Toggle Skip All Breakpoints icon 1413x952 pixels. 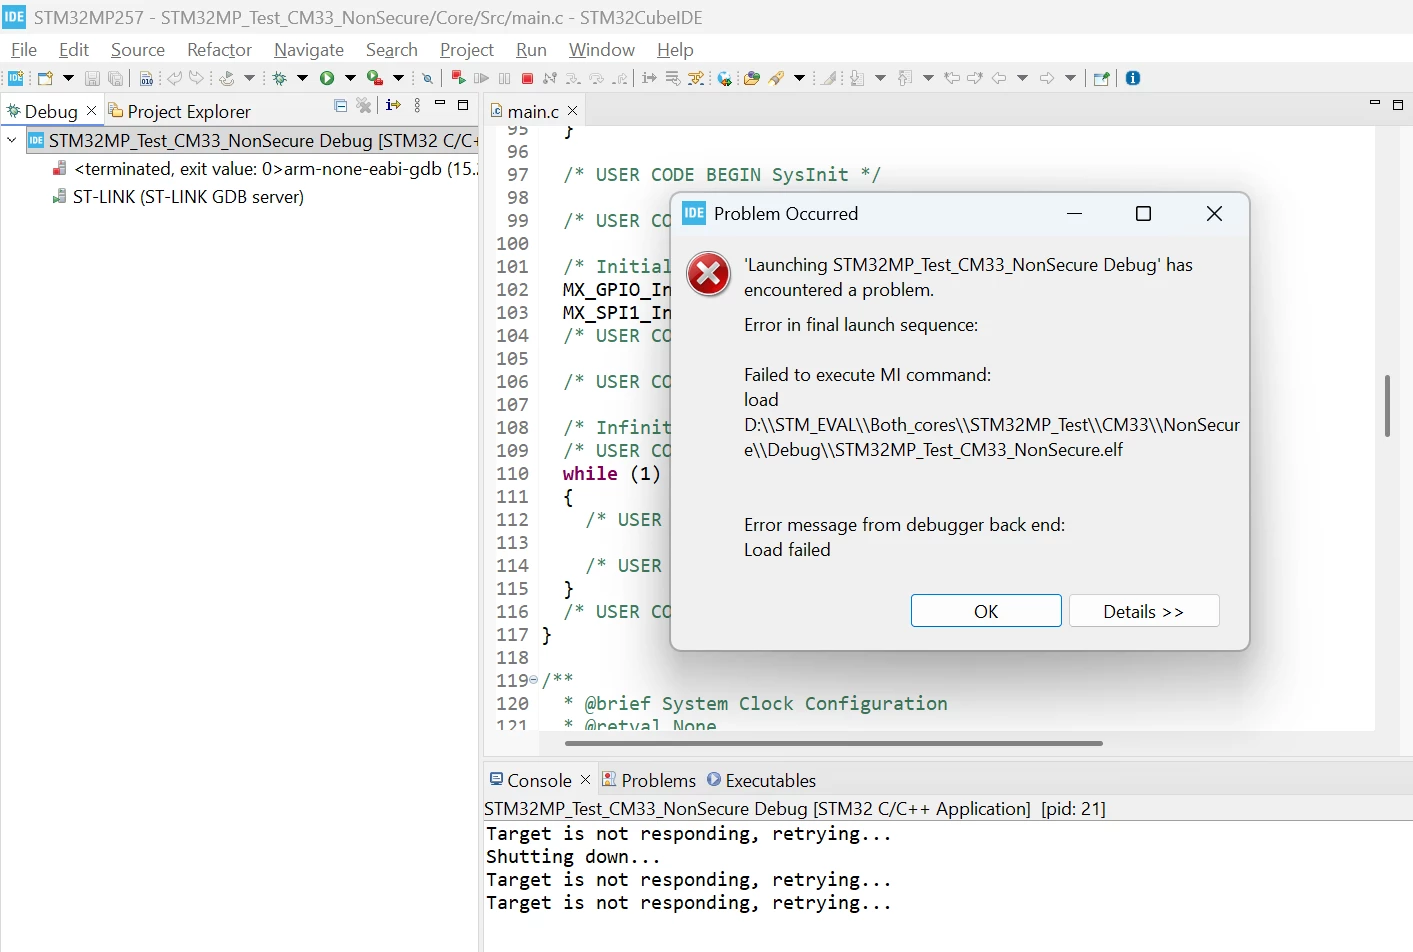pos(427,78)
